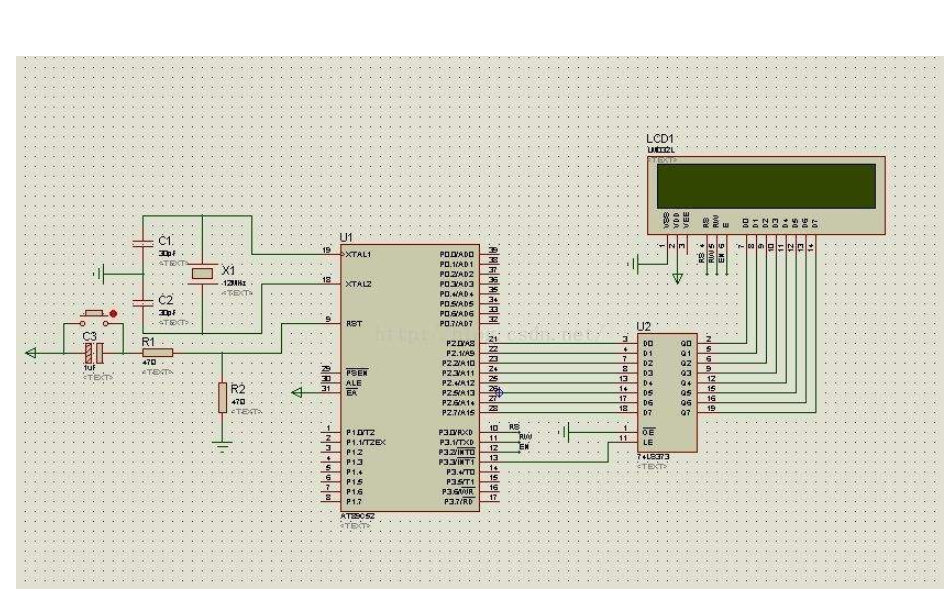This screenshot has height=593, width=949.
Task: Select ground symbol below resistor R2
Action: (223, 448)
